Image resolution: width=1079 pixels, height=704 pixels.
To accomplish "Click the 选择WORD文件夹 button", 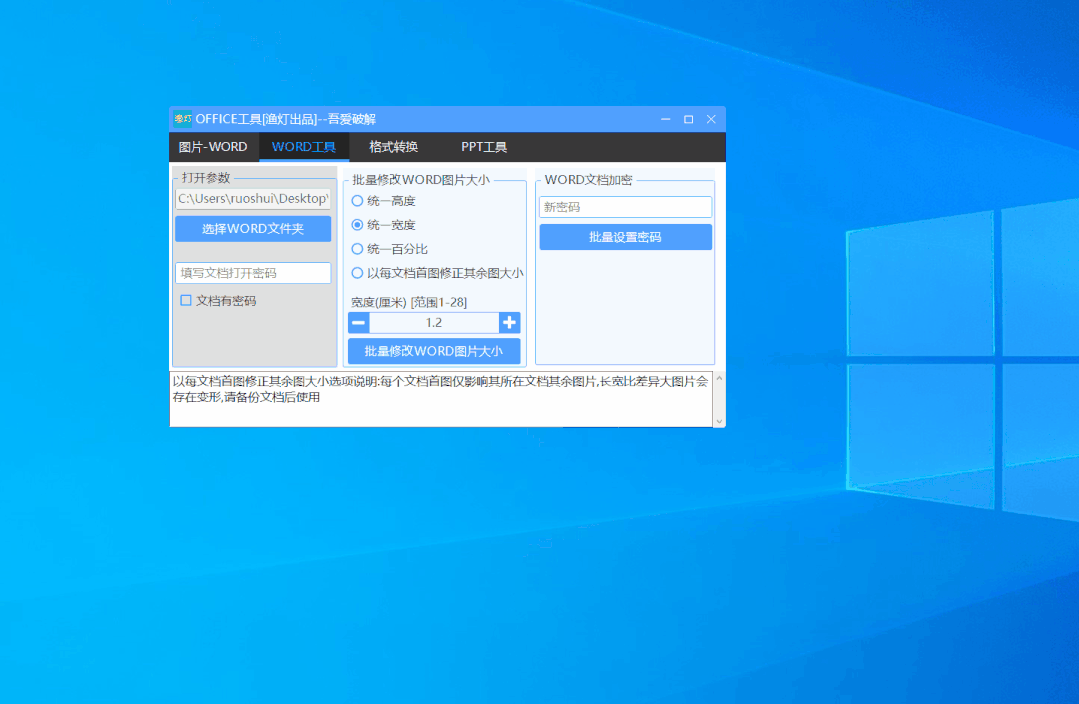I will coord(253,229).
